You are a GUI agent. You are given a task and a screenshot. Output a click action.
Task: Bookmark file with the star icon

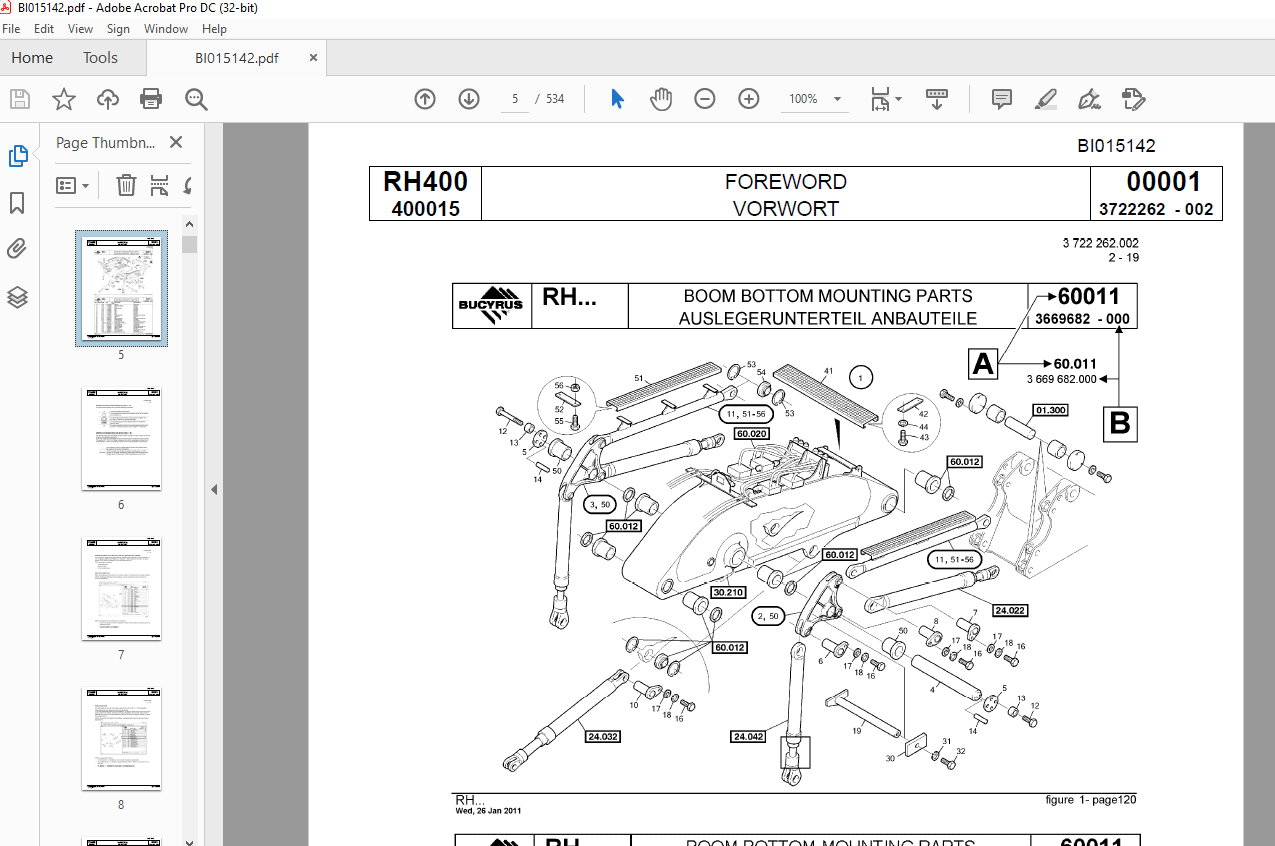click(x=64, y=99)
